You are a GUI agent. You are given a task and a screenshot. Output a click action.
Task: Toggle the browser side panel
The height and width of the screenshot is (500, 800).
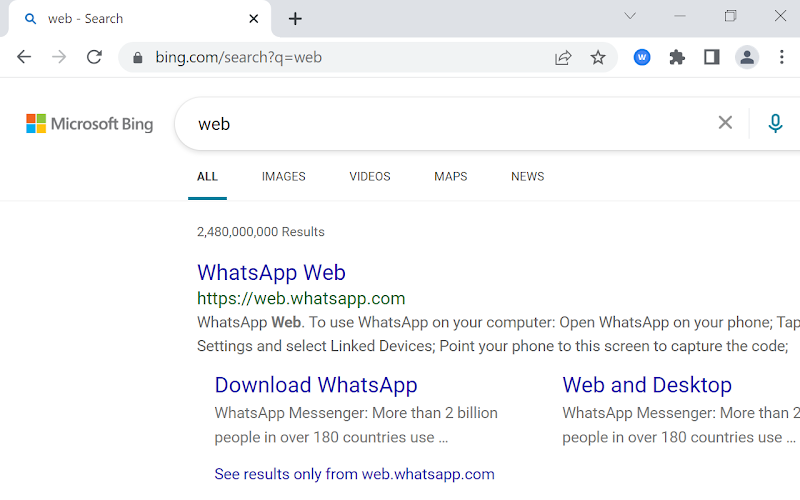[x=712, y=57]
